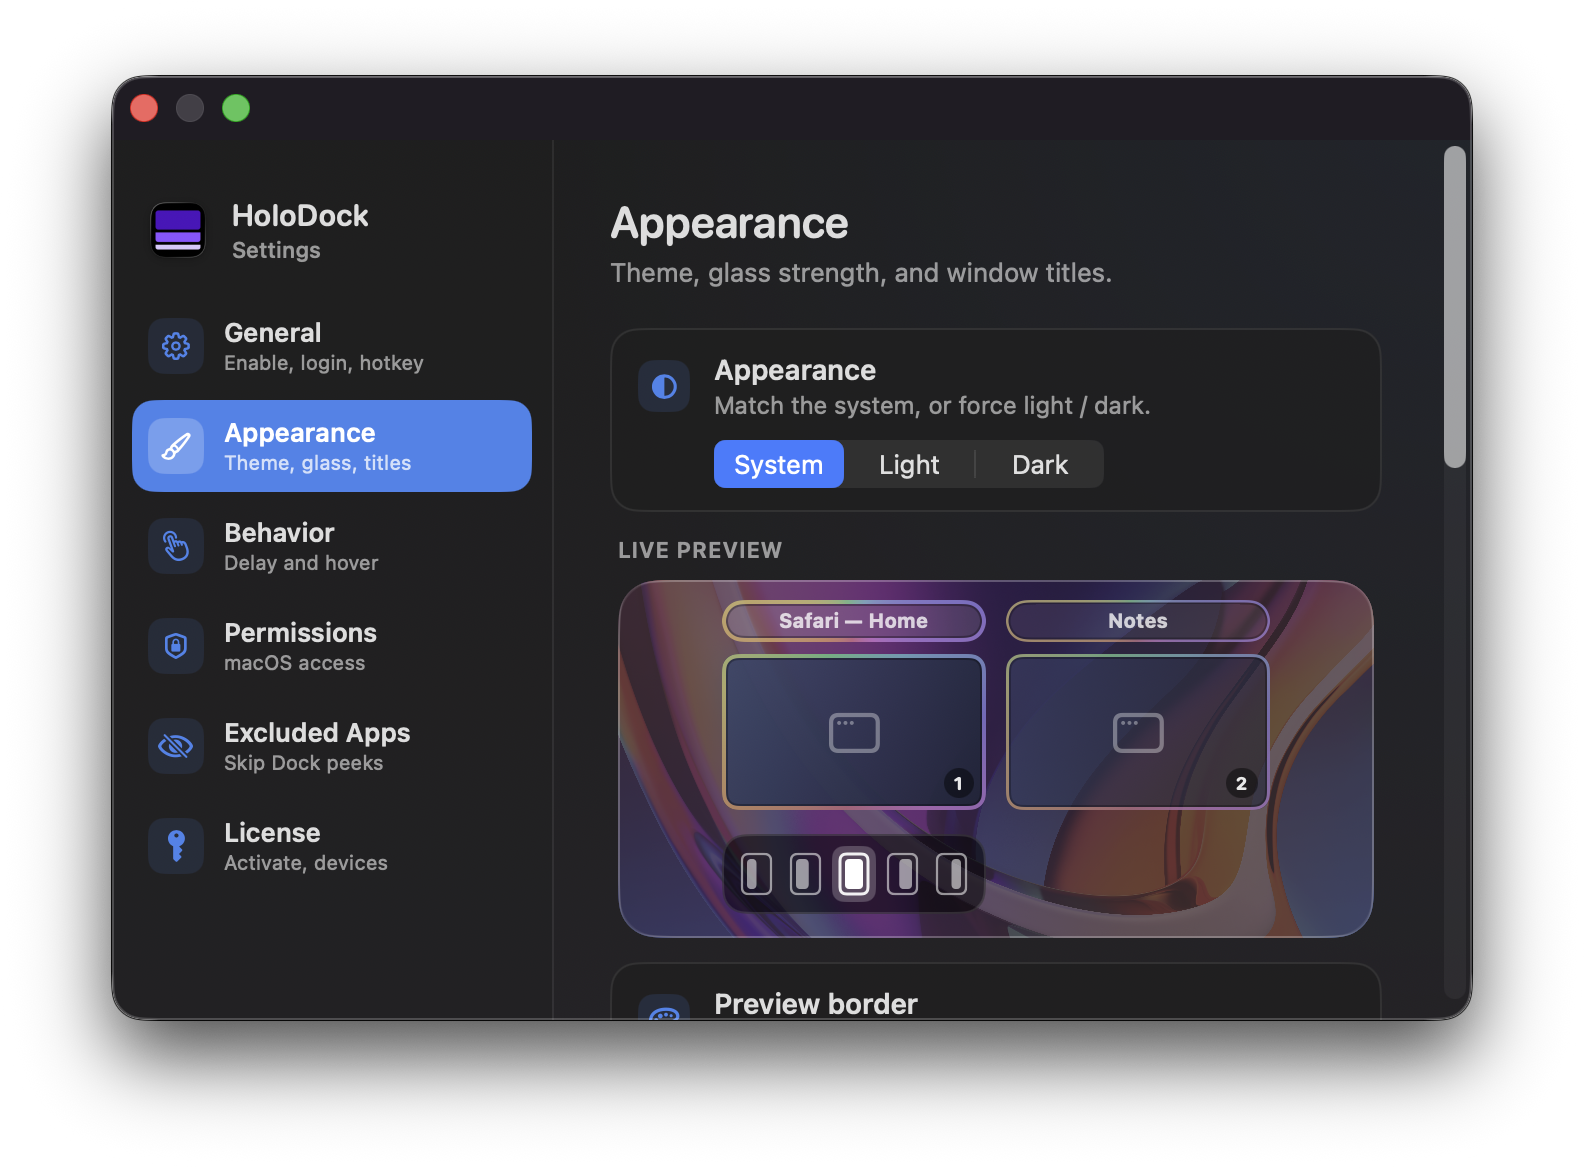Screen dimensions: 1584x1168
Task: Force the Dark appearance mode
Action: (1040, 464)
